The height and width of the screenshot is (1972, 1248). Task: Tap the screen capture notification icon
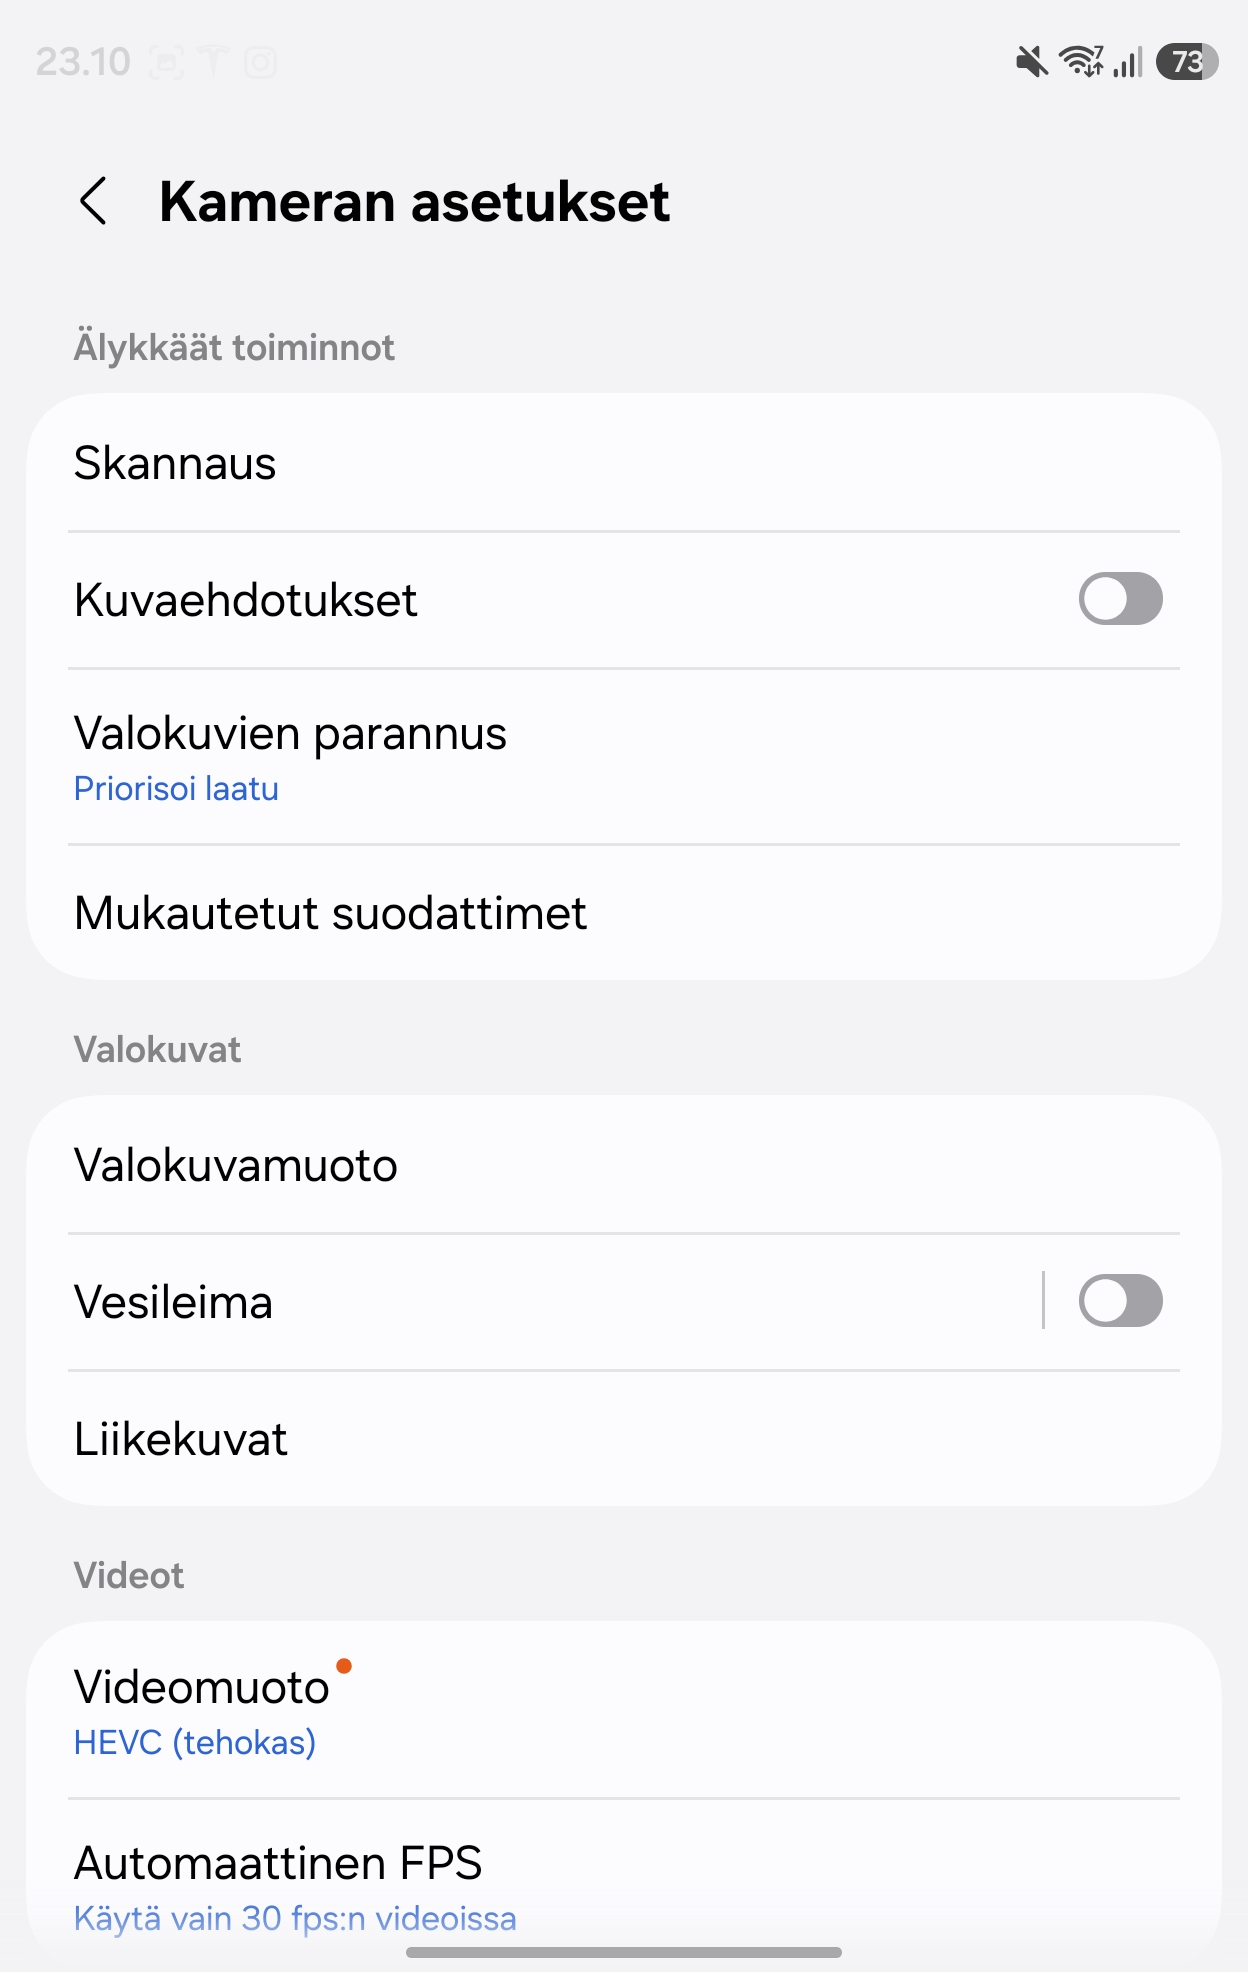coord(166,63)
